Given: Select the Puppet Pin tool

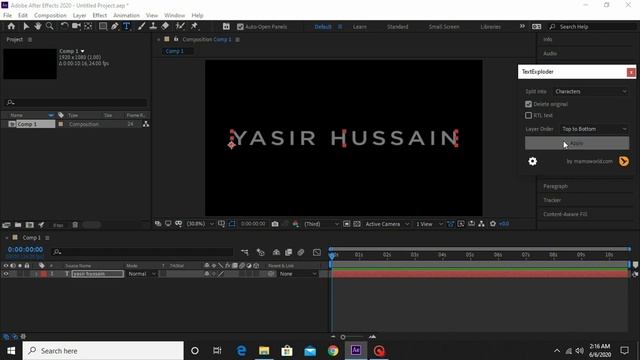Looking at the screenshot, I should click(194, 26).
